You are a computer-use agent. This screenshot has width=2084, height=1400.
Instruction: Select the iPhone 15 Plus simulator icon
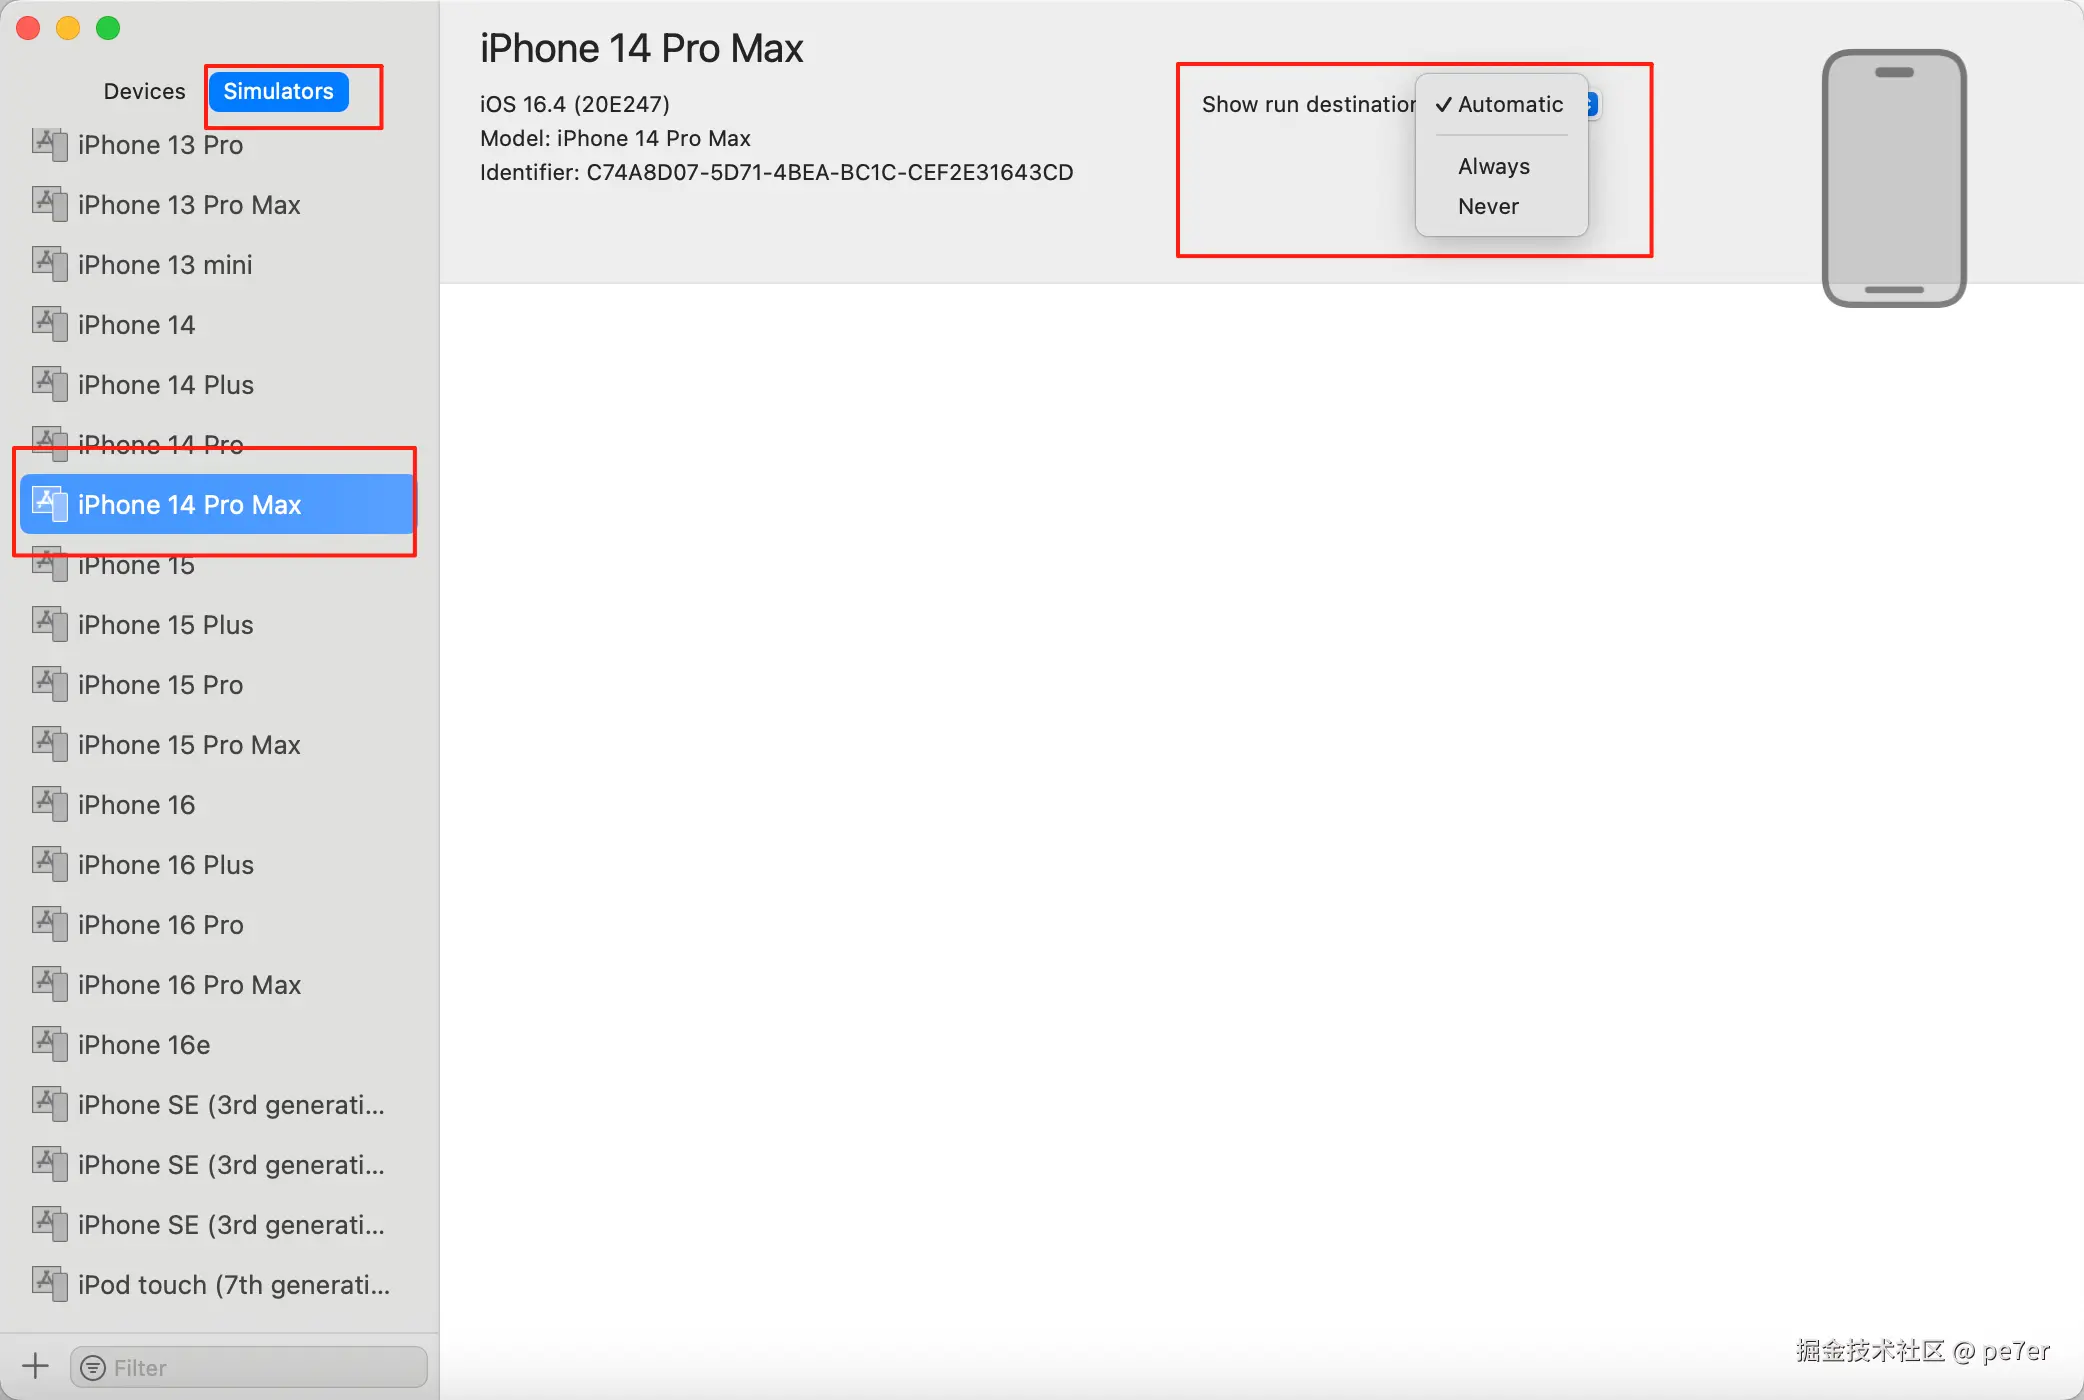50,624
